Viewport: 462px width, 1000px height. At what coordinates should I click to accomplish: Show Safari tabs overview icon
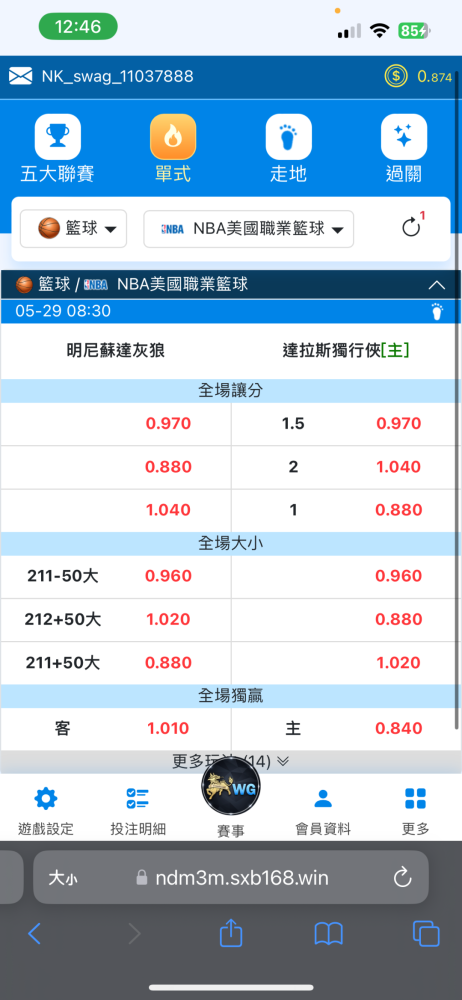click(x=426, y=934)
